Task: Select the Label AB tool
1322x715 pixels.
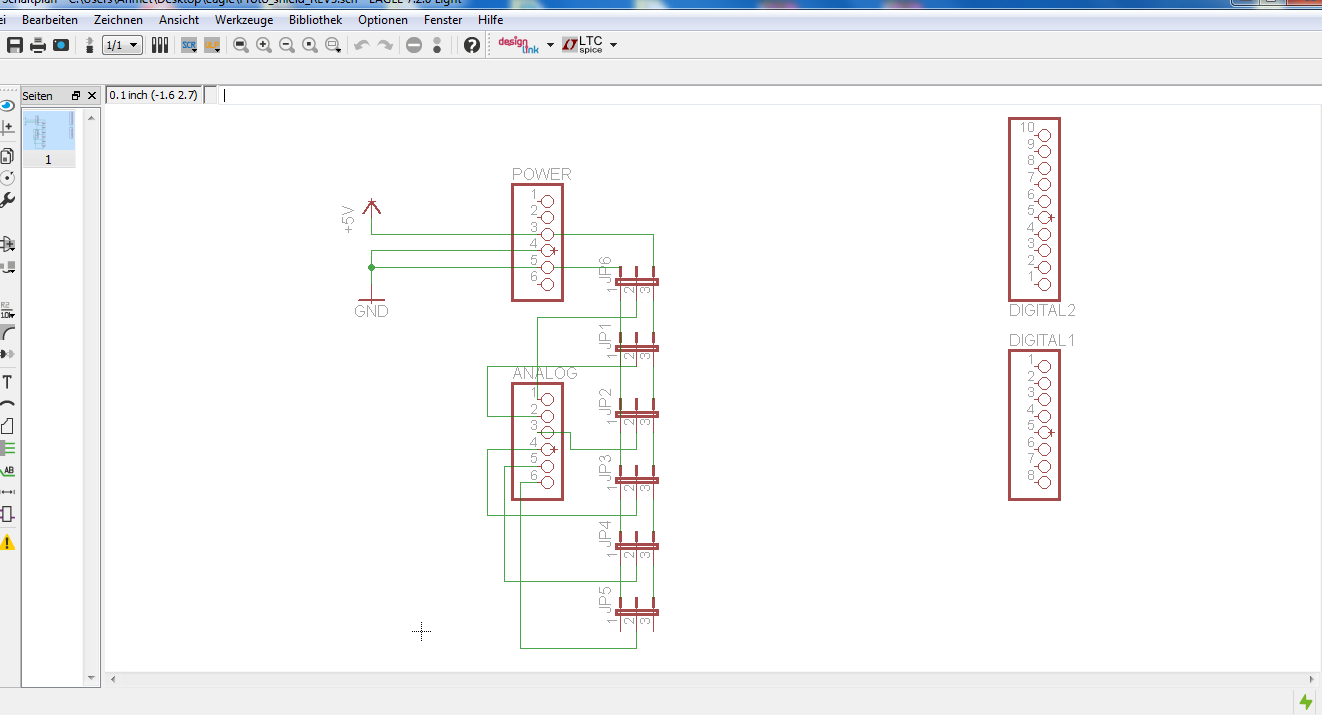Action: tap(8, 470)
